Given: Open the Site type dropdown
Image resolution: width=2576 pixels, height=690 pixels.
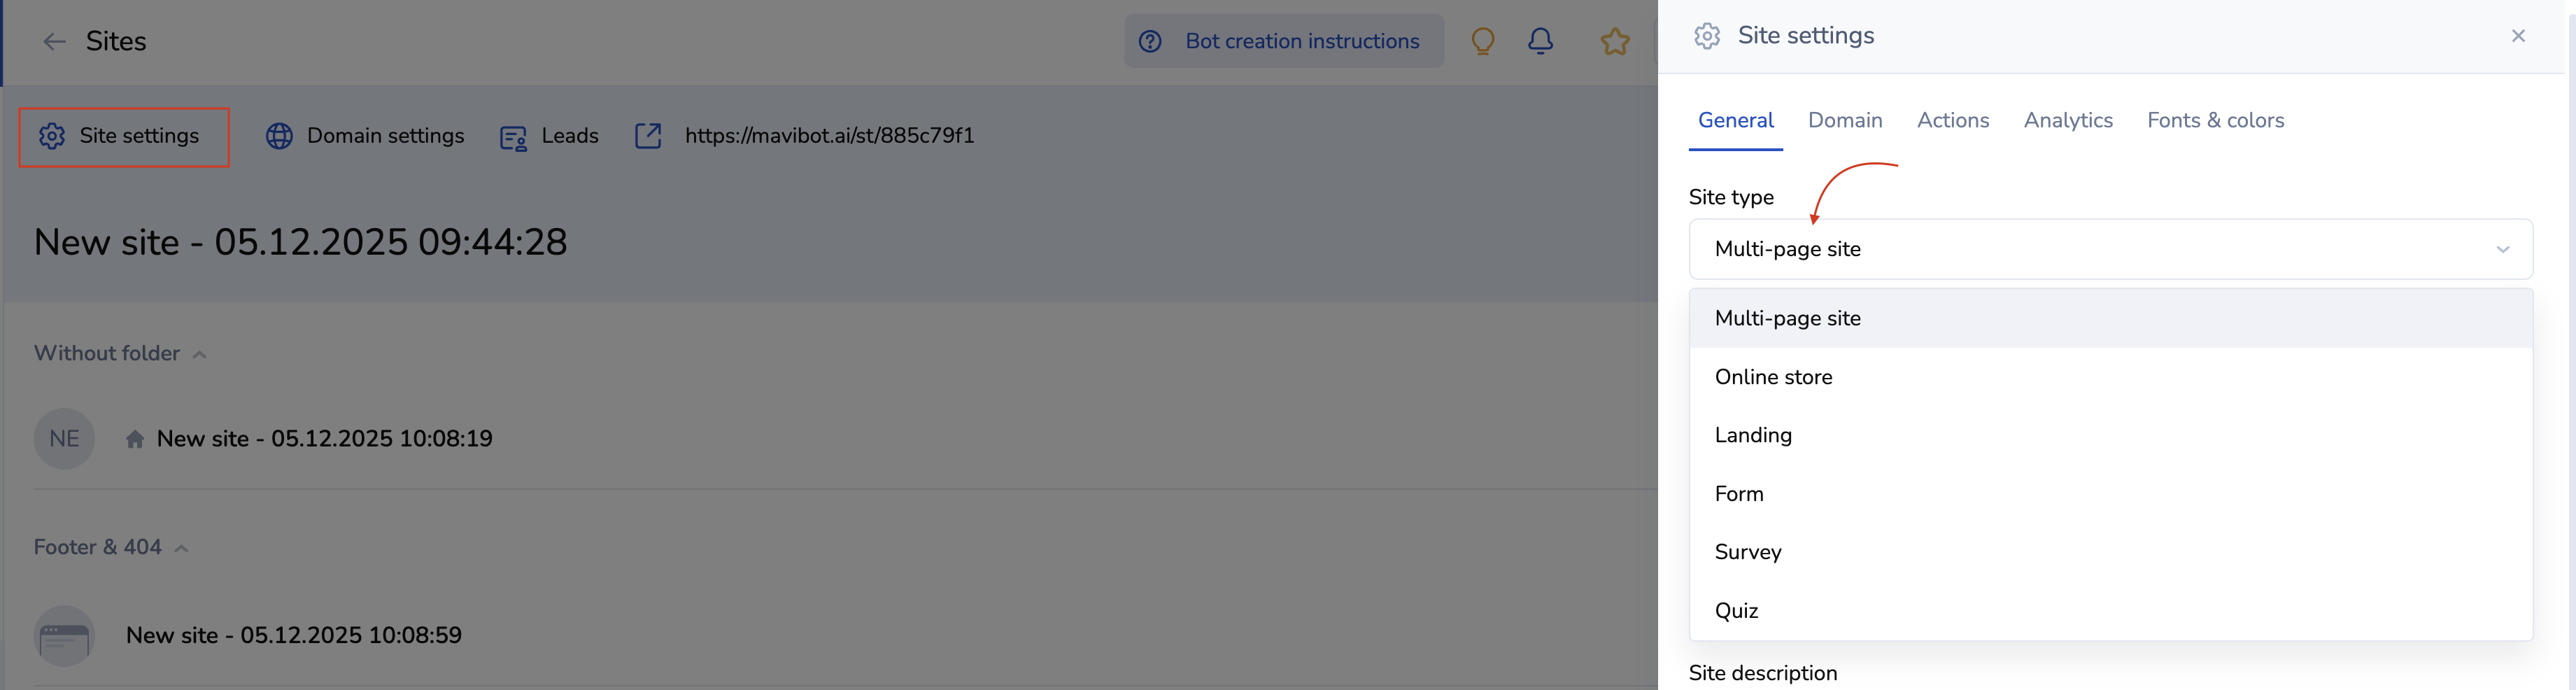Looking at the screenshot, I should 2110,249.
